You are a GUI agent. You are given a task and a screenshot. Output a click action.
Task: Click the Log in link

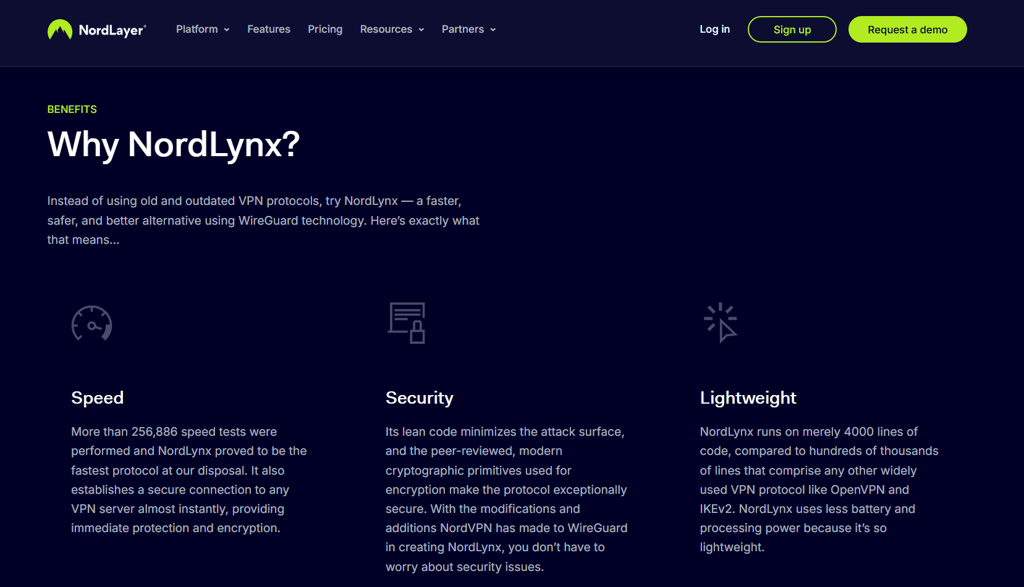click(x=714, y=29)
